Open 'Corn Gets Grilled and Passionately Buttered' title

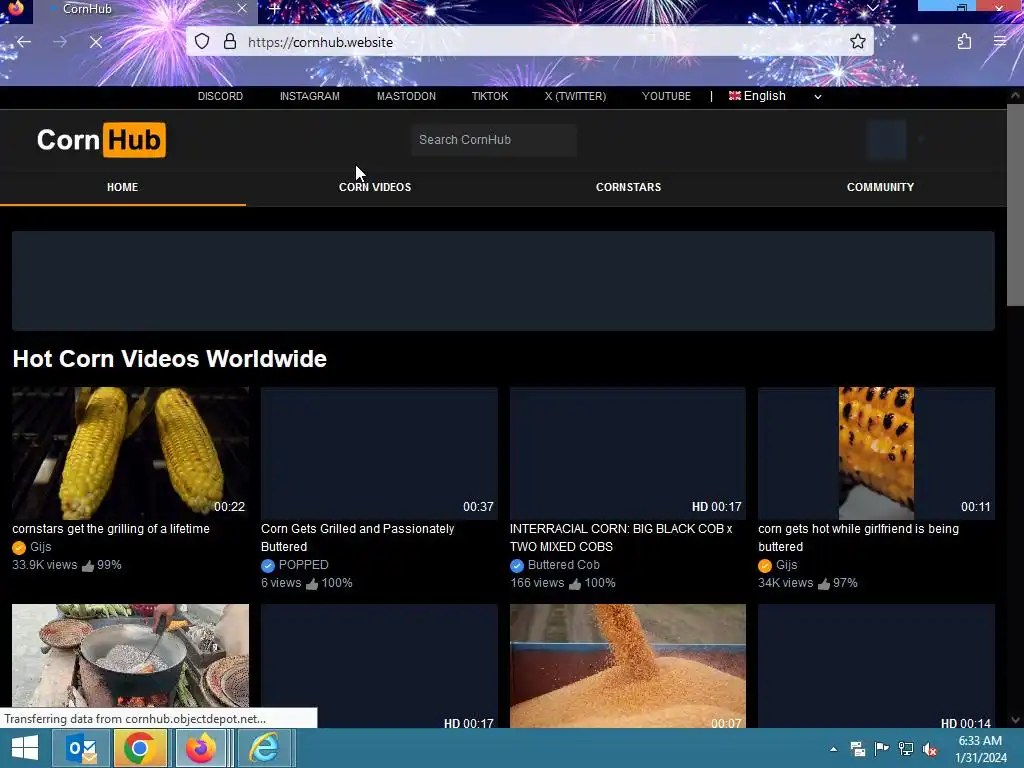(x=358, y=537)
